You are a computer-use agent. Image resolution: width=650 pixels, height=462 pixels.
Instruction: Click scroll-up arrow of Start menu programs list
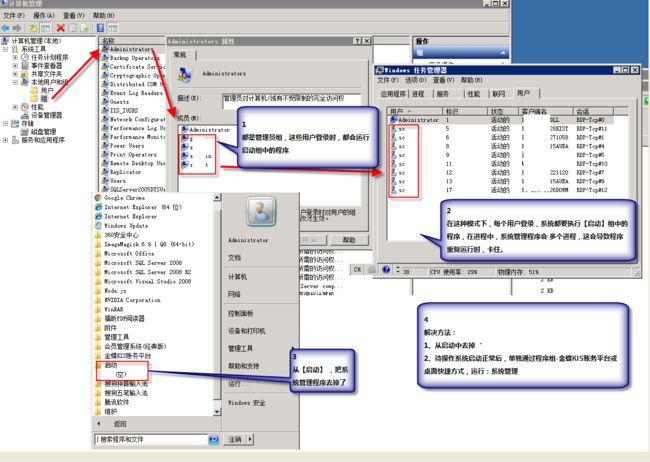[x=217, y=197]
